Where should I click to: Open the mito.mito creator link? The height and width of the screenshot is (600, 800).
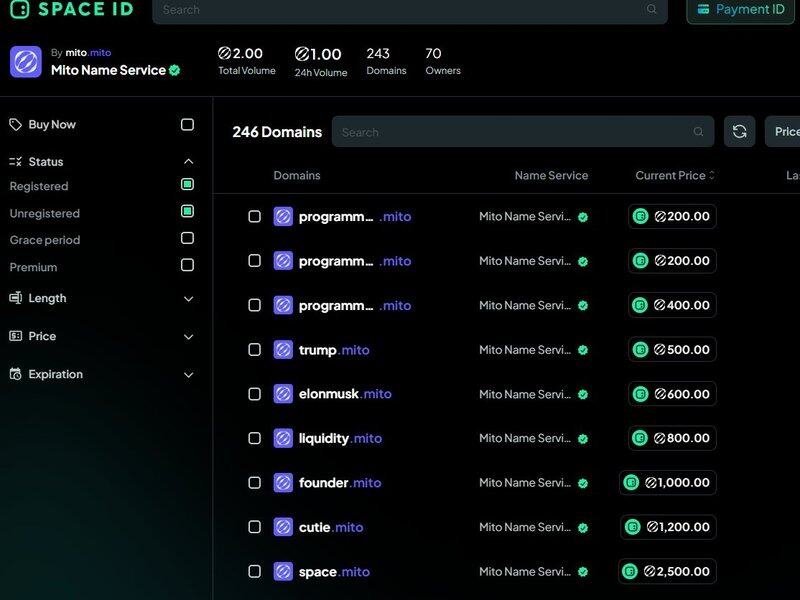click(x=88, y=53)
